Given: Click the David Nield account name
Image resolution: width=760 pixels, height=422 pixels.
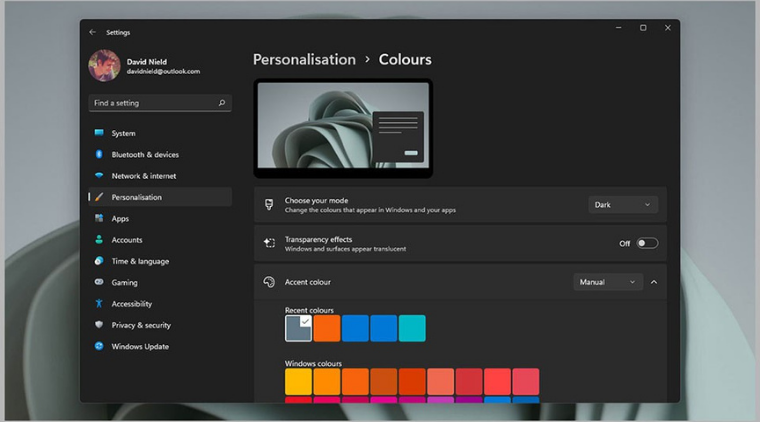Looking at the screenshot, I should pyautogui.click(x=147, y=62).
